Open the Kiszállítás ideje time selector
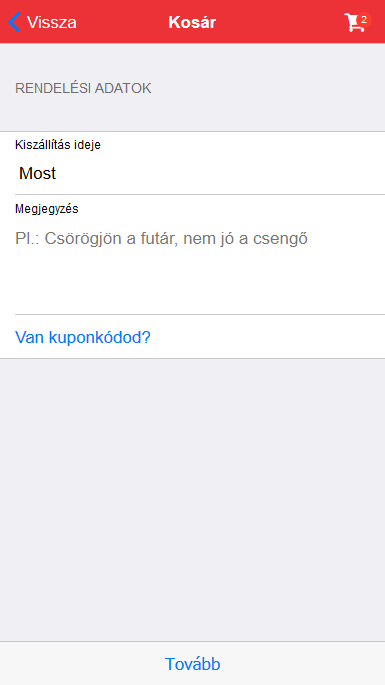The width and height of the screenshot is (385, 685). (192, 163)
